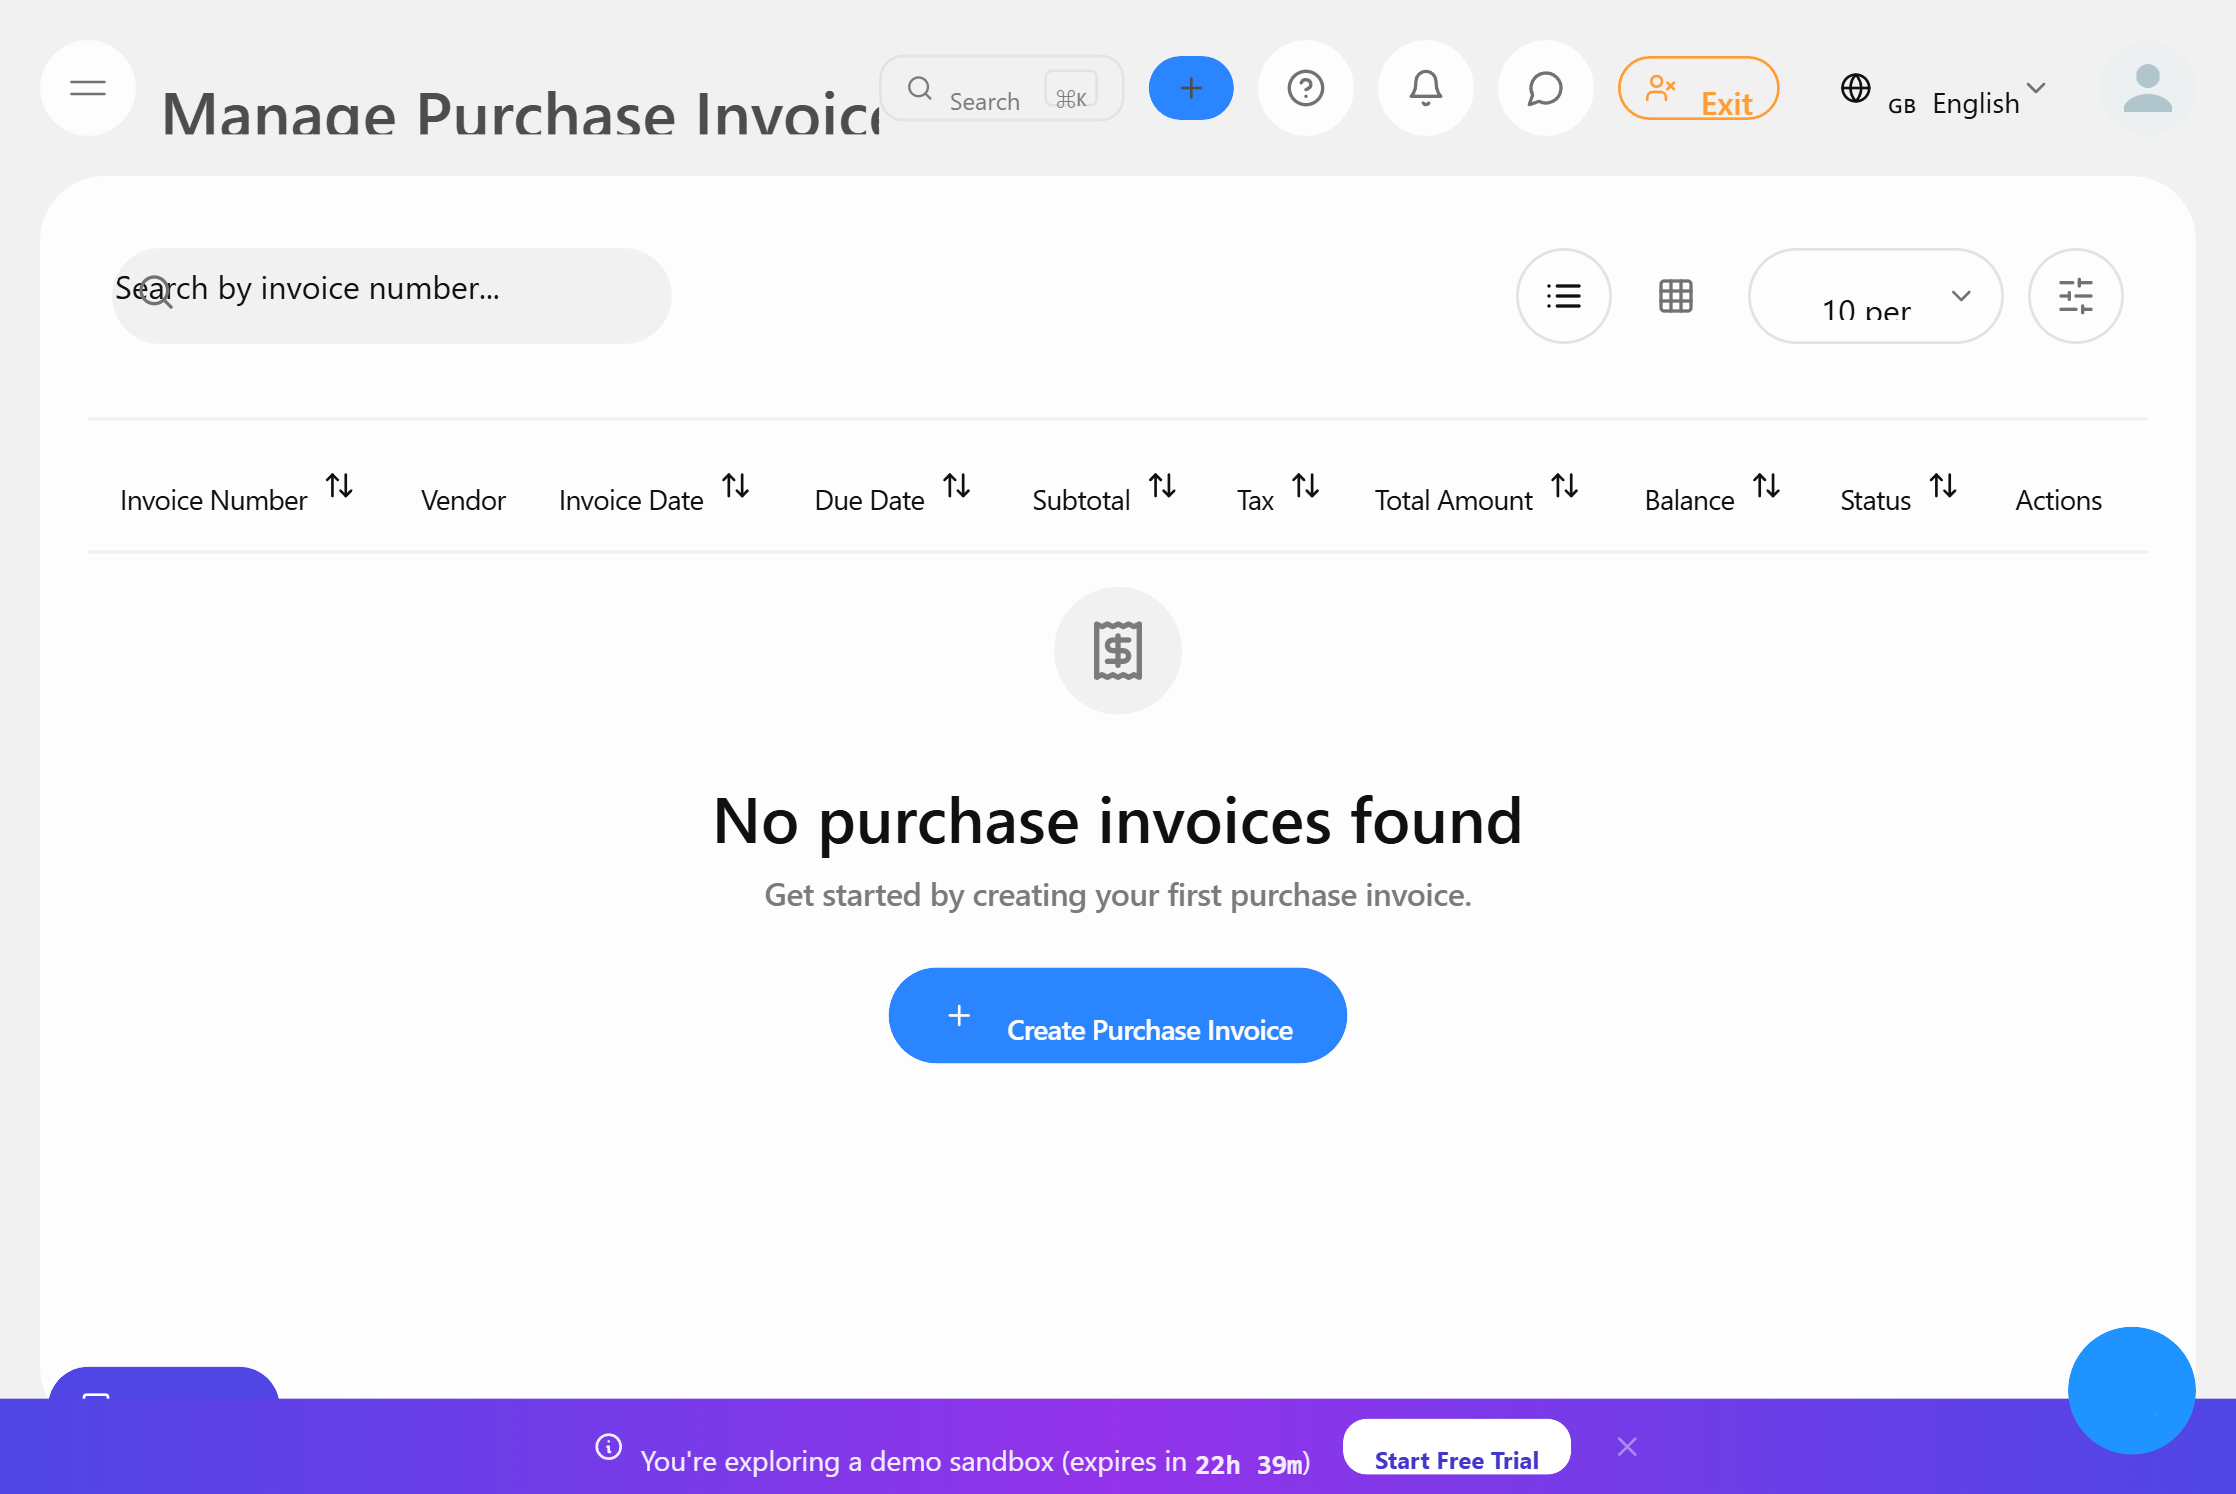Switch to list view layout

(1563, 296)
